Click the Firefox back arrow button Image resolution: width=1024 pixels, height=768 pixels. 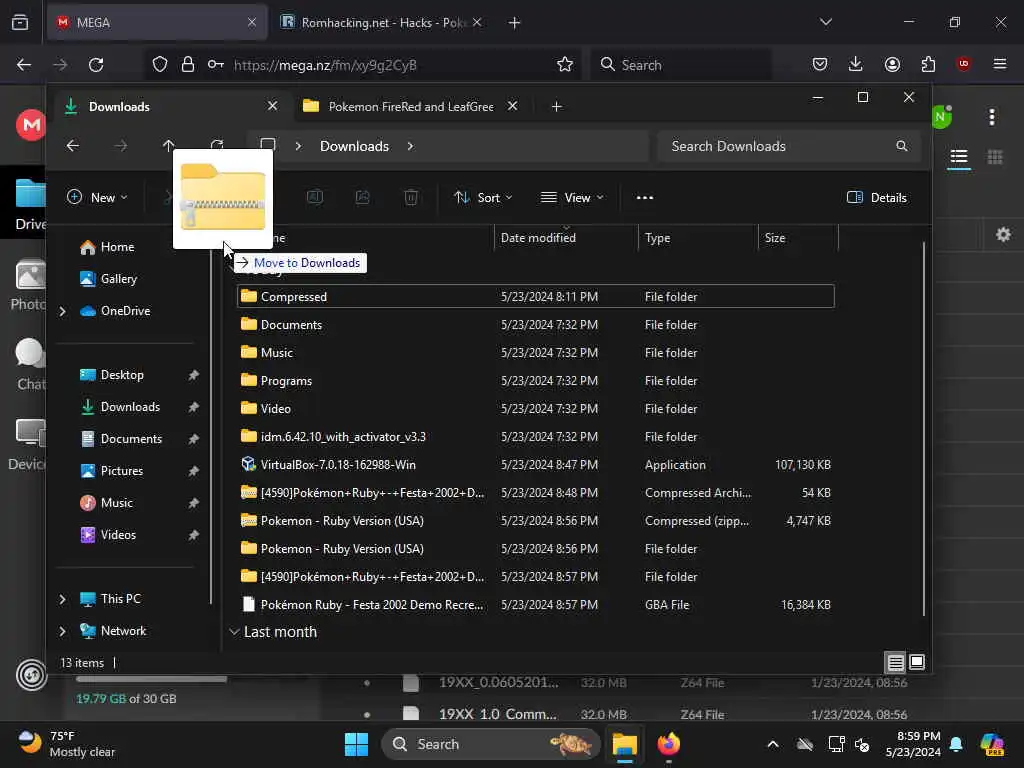point(24,65)
